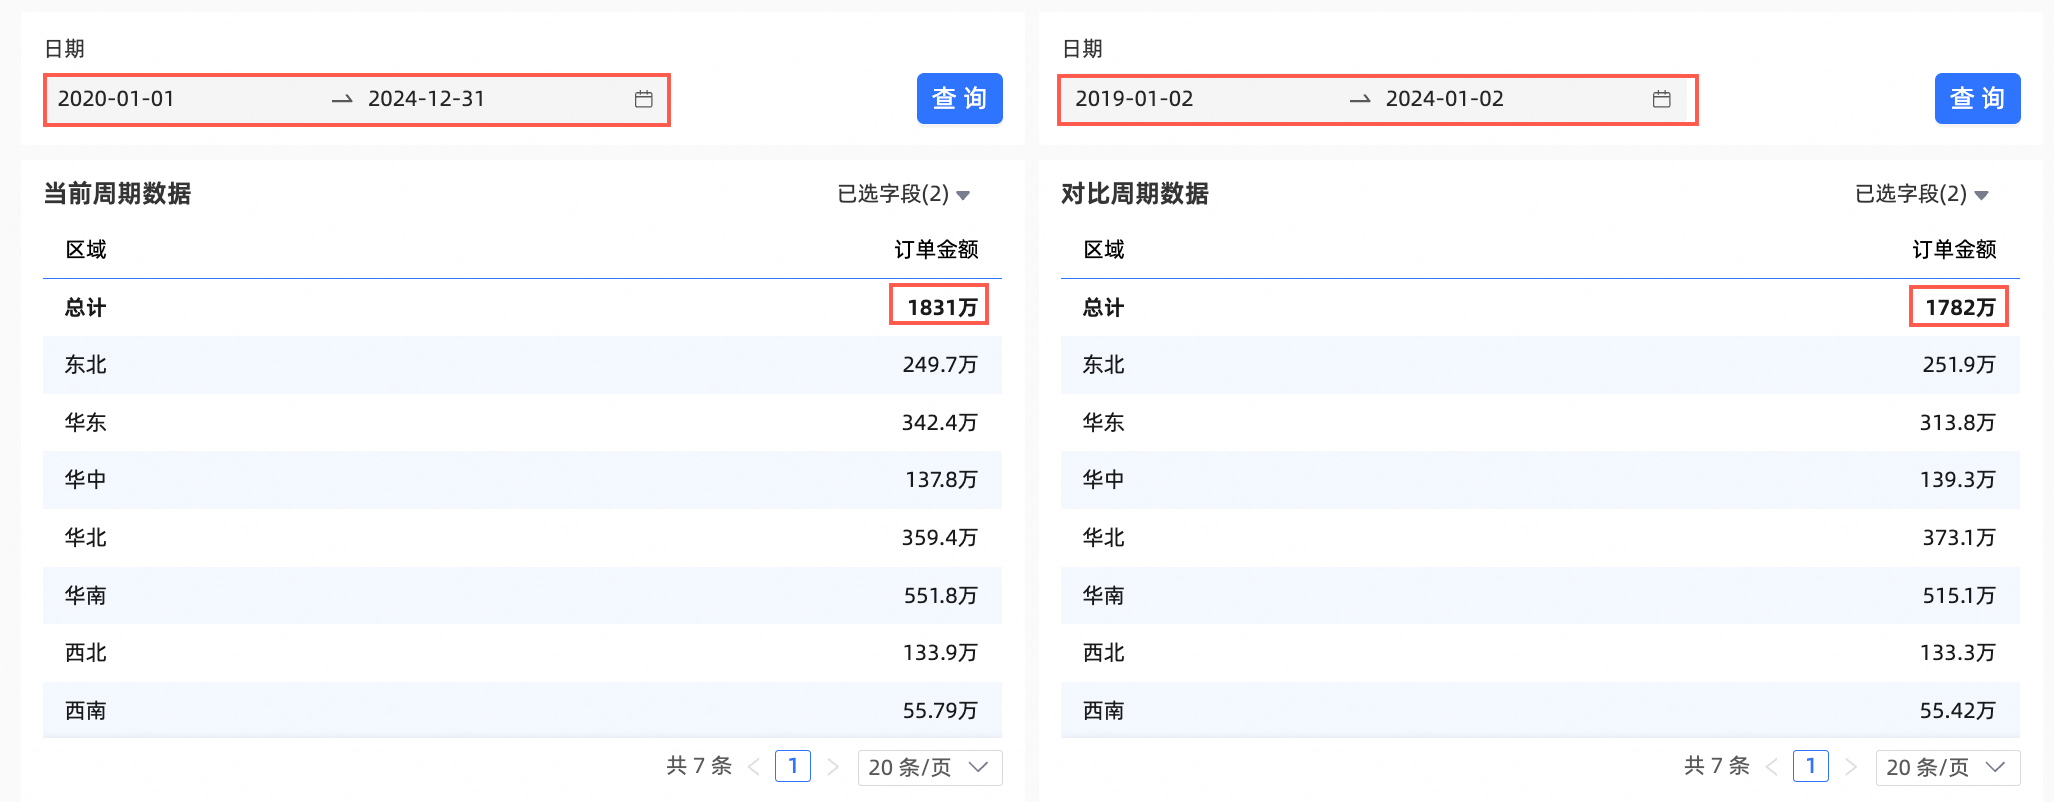
Task: Click 55.79万 order amount cell
Action: click(940, 711)
